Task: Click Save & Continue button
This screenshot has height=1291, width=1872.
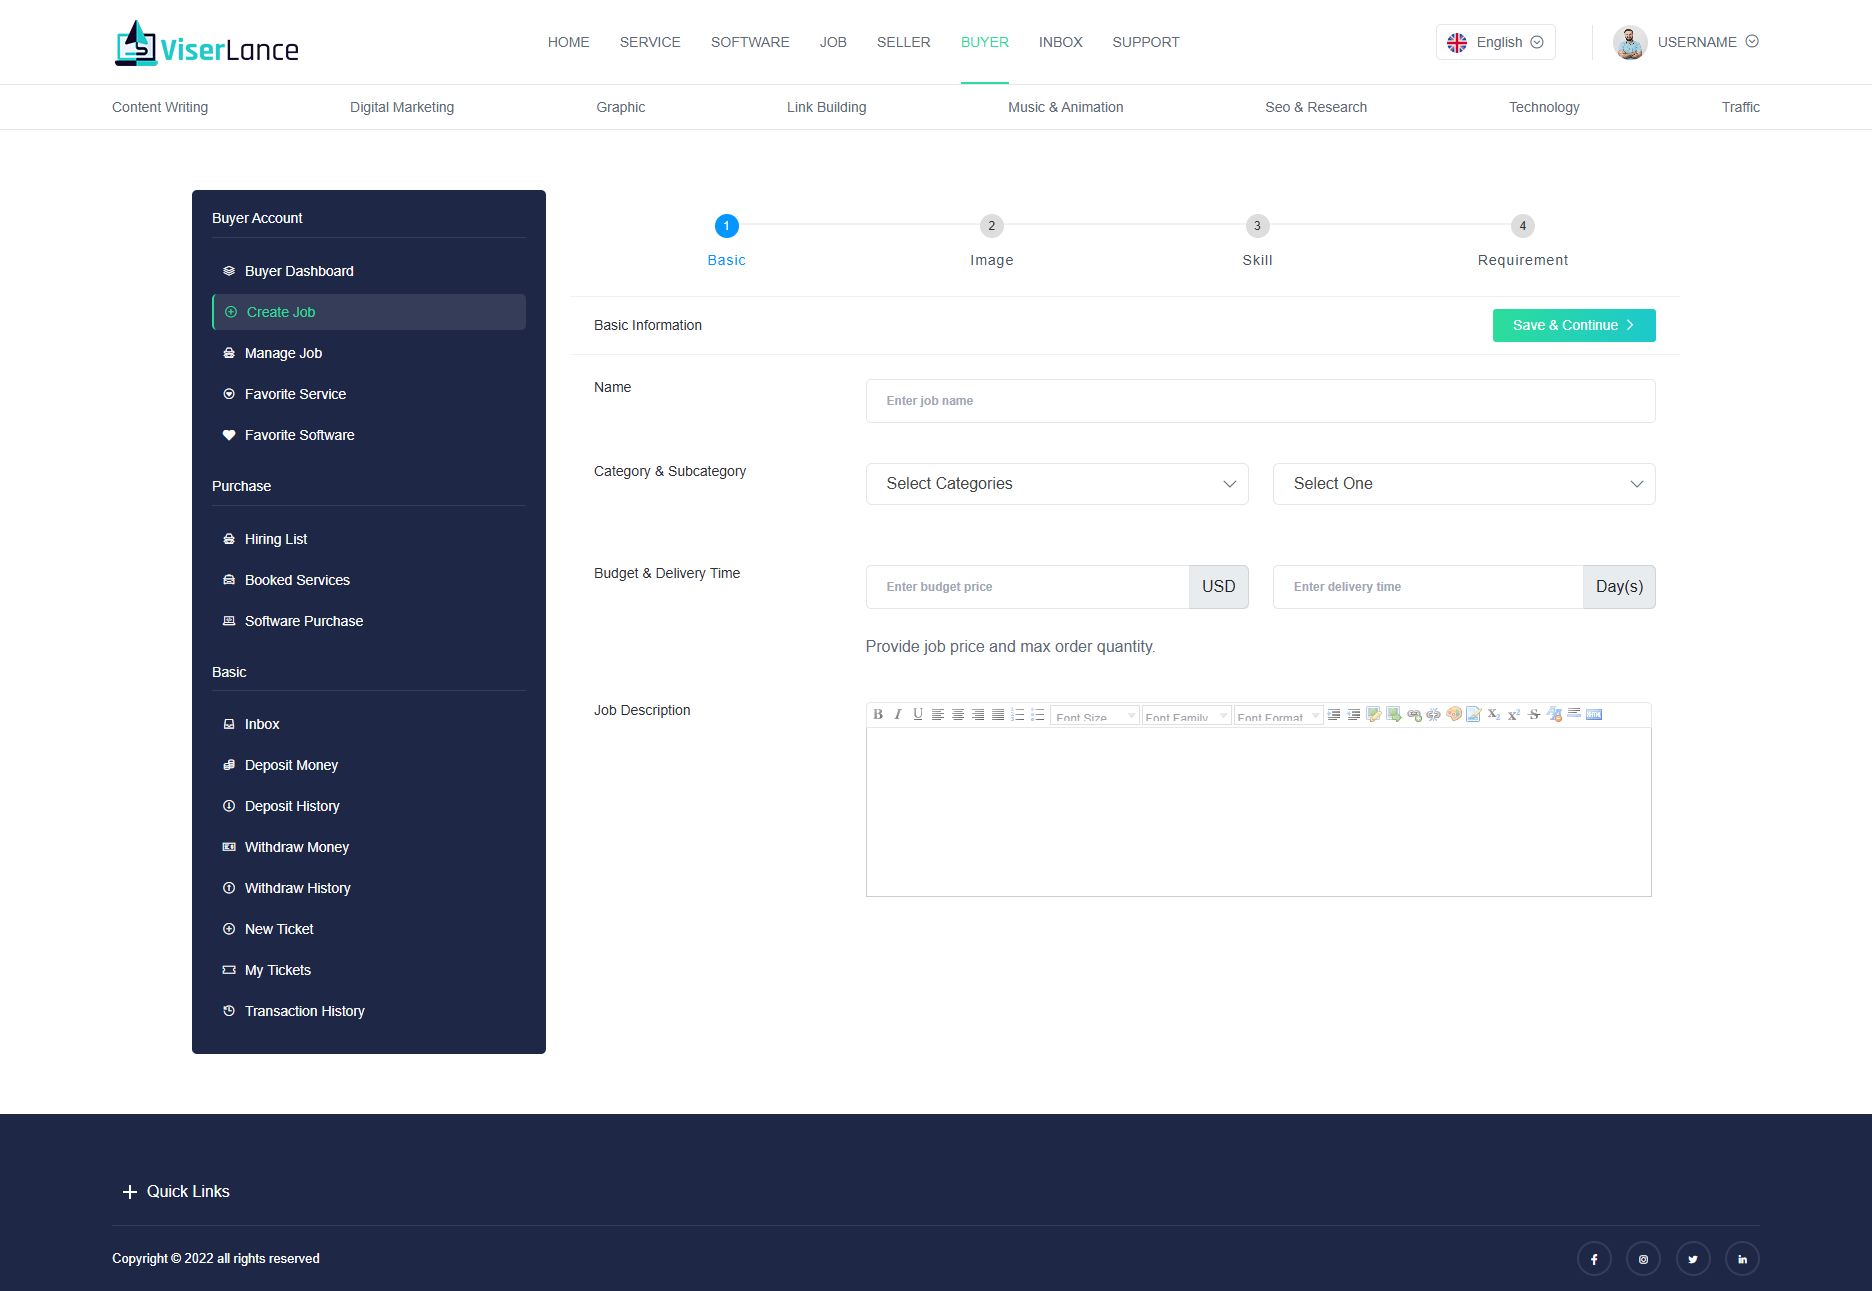Action: tap(1574, 325)
